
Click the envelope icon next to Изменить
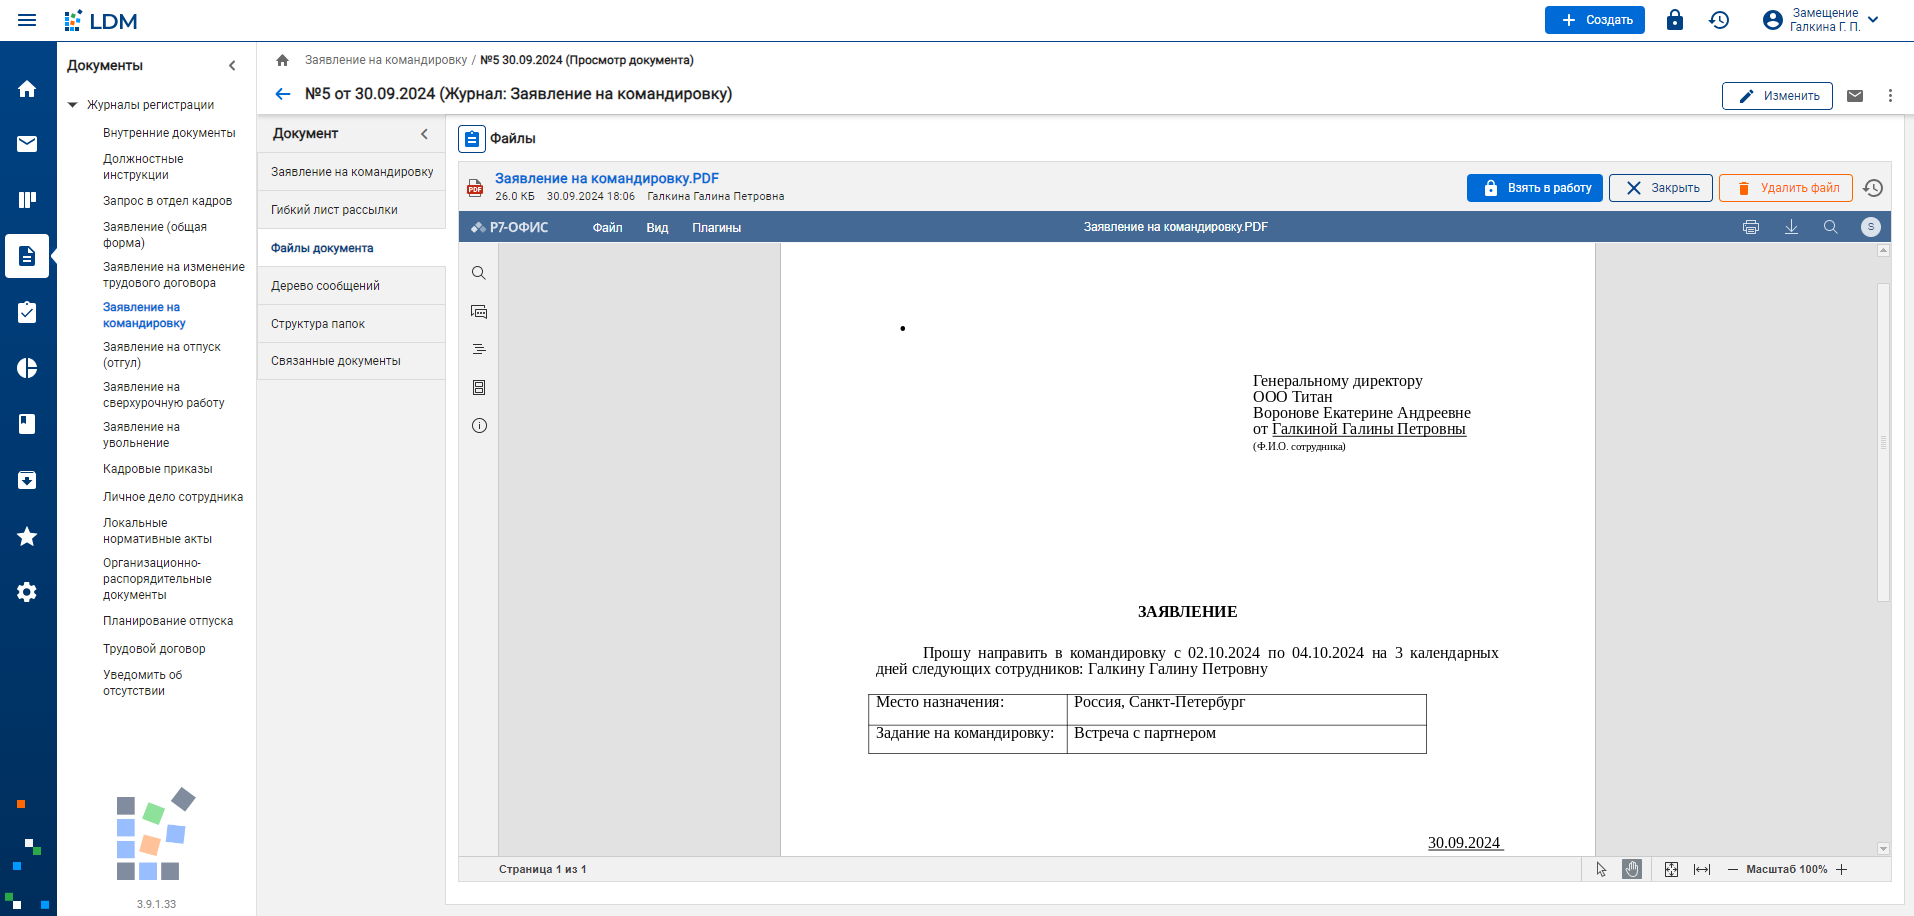click(1855, 96)
